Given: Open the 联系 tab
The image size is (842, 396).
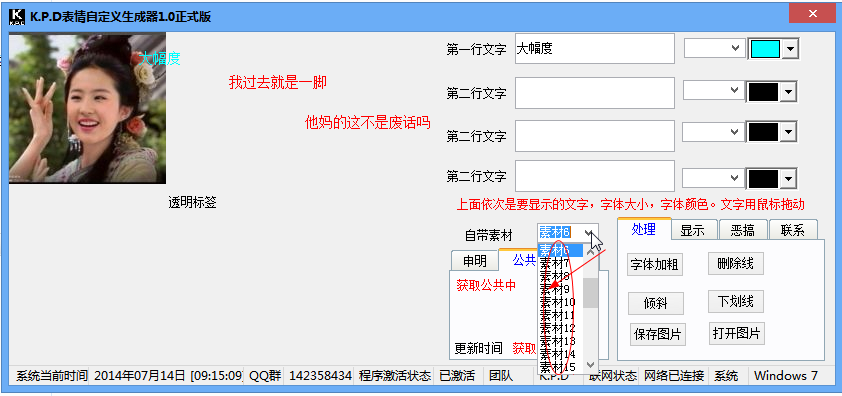Looking at the screenshot, I should (793, 231).
